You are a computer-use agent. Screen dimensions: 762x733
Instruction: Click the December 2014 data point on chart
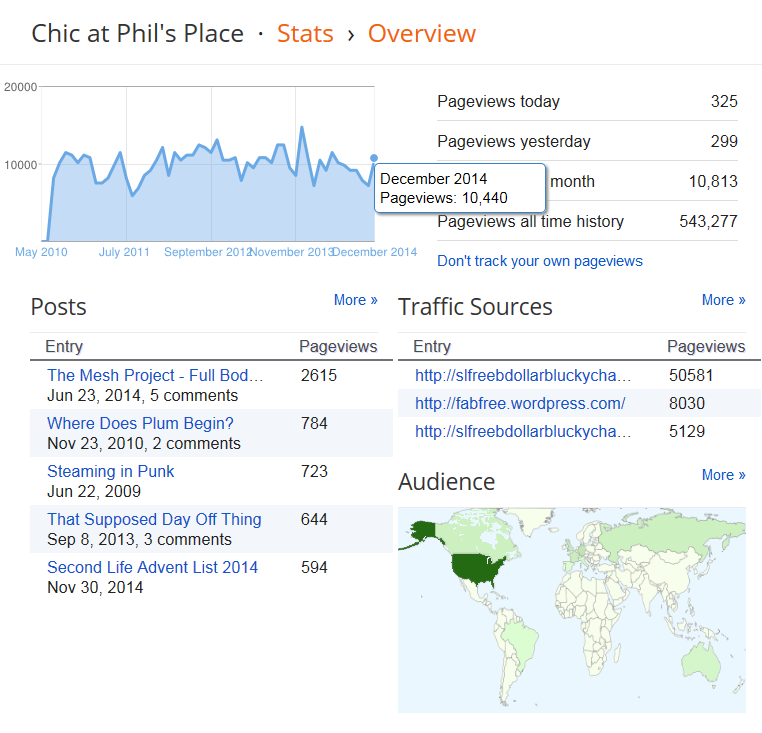click(374, 158)
